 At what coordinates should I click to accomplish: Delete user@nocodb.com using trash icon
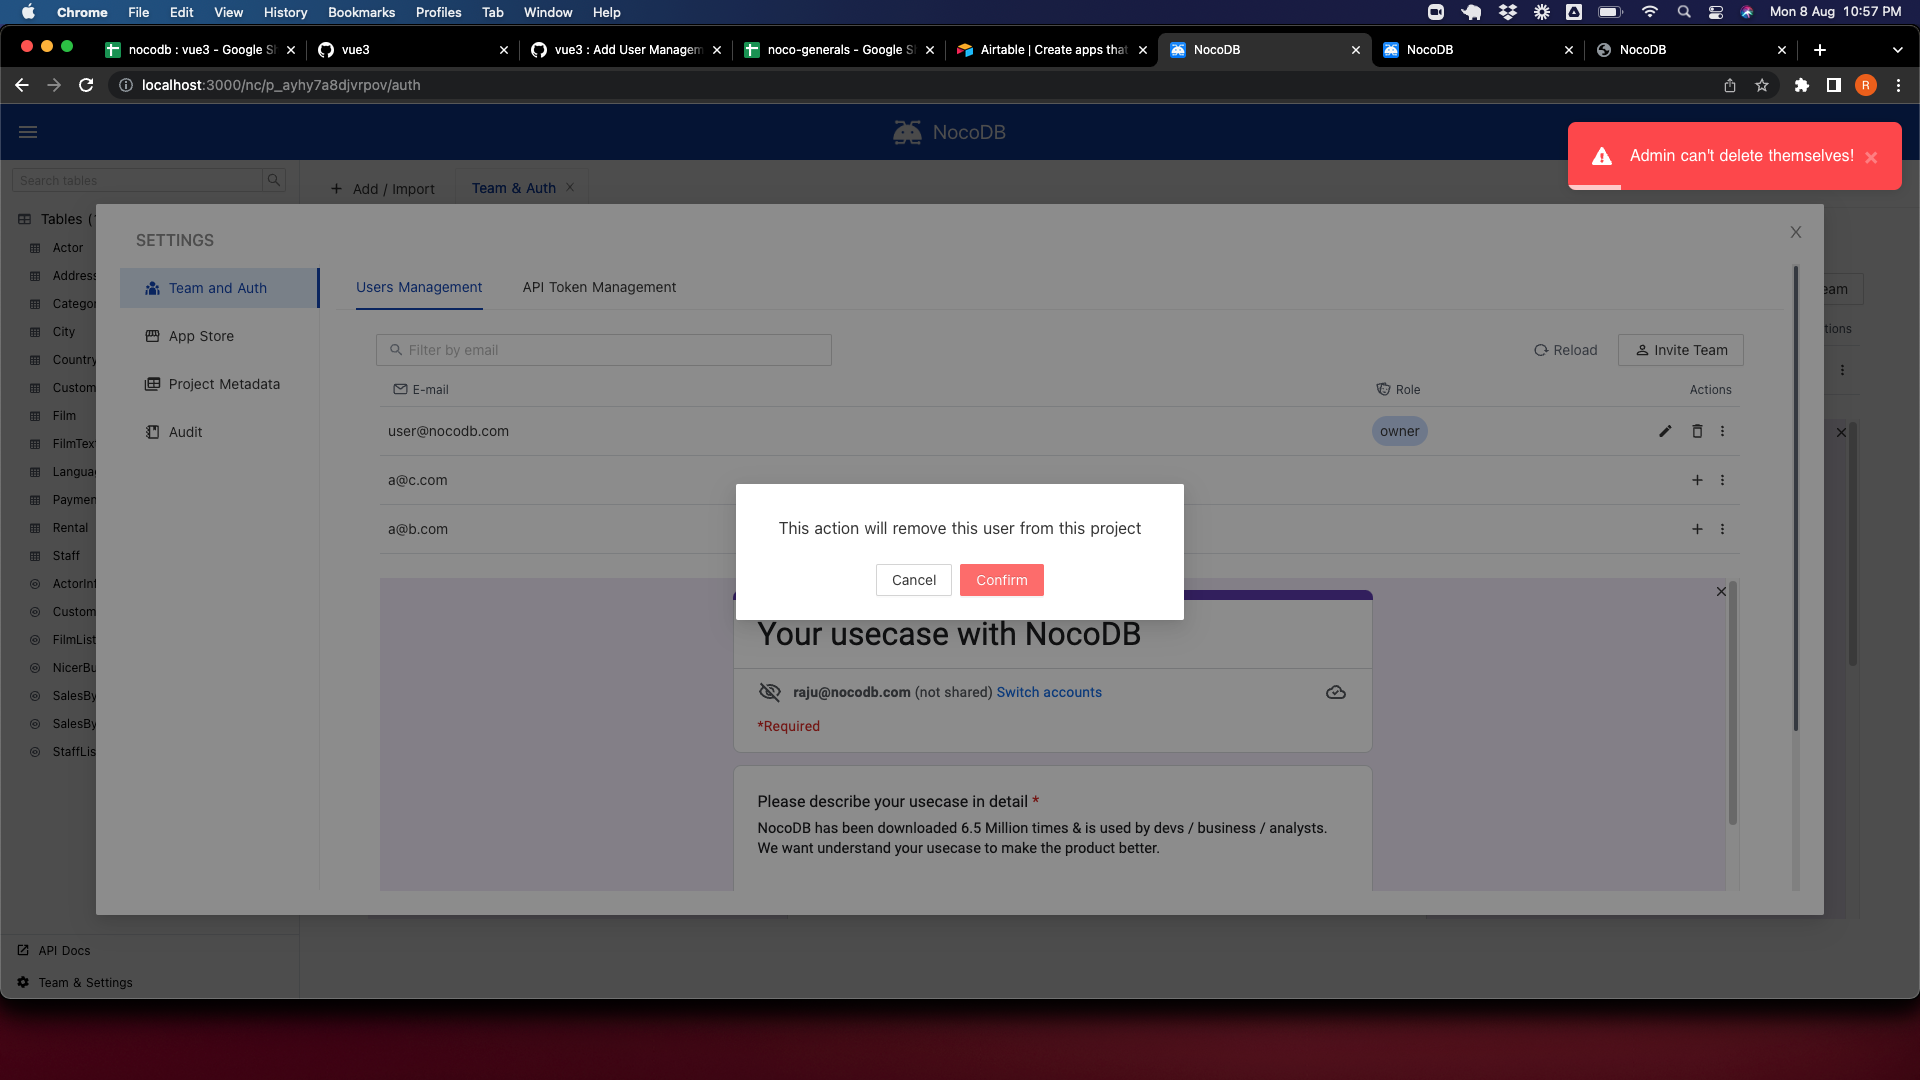pos(1697,431)
